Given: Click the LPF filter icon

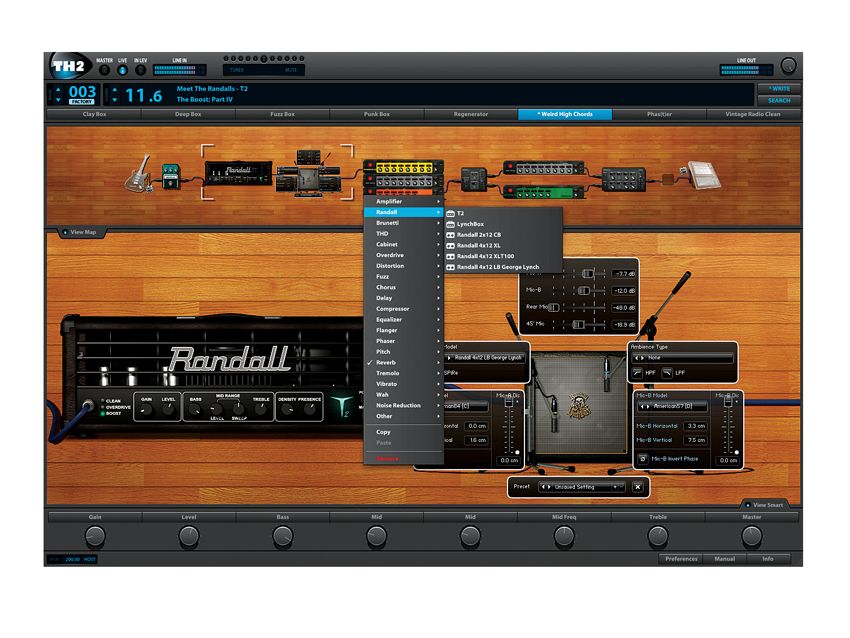Looking at the screenshot, I should pyautogui.click(x=667, y=372).
